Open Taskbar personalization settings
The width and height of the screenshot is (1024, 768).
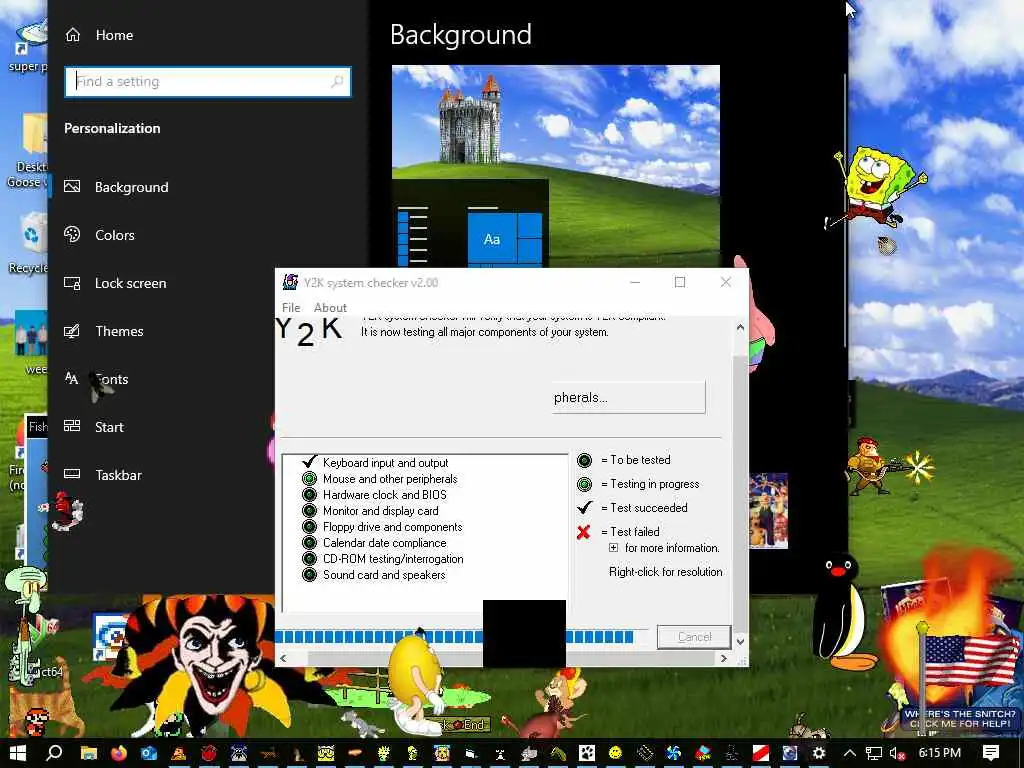pyautogui.click(x=103, y=475)
